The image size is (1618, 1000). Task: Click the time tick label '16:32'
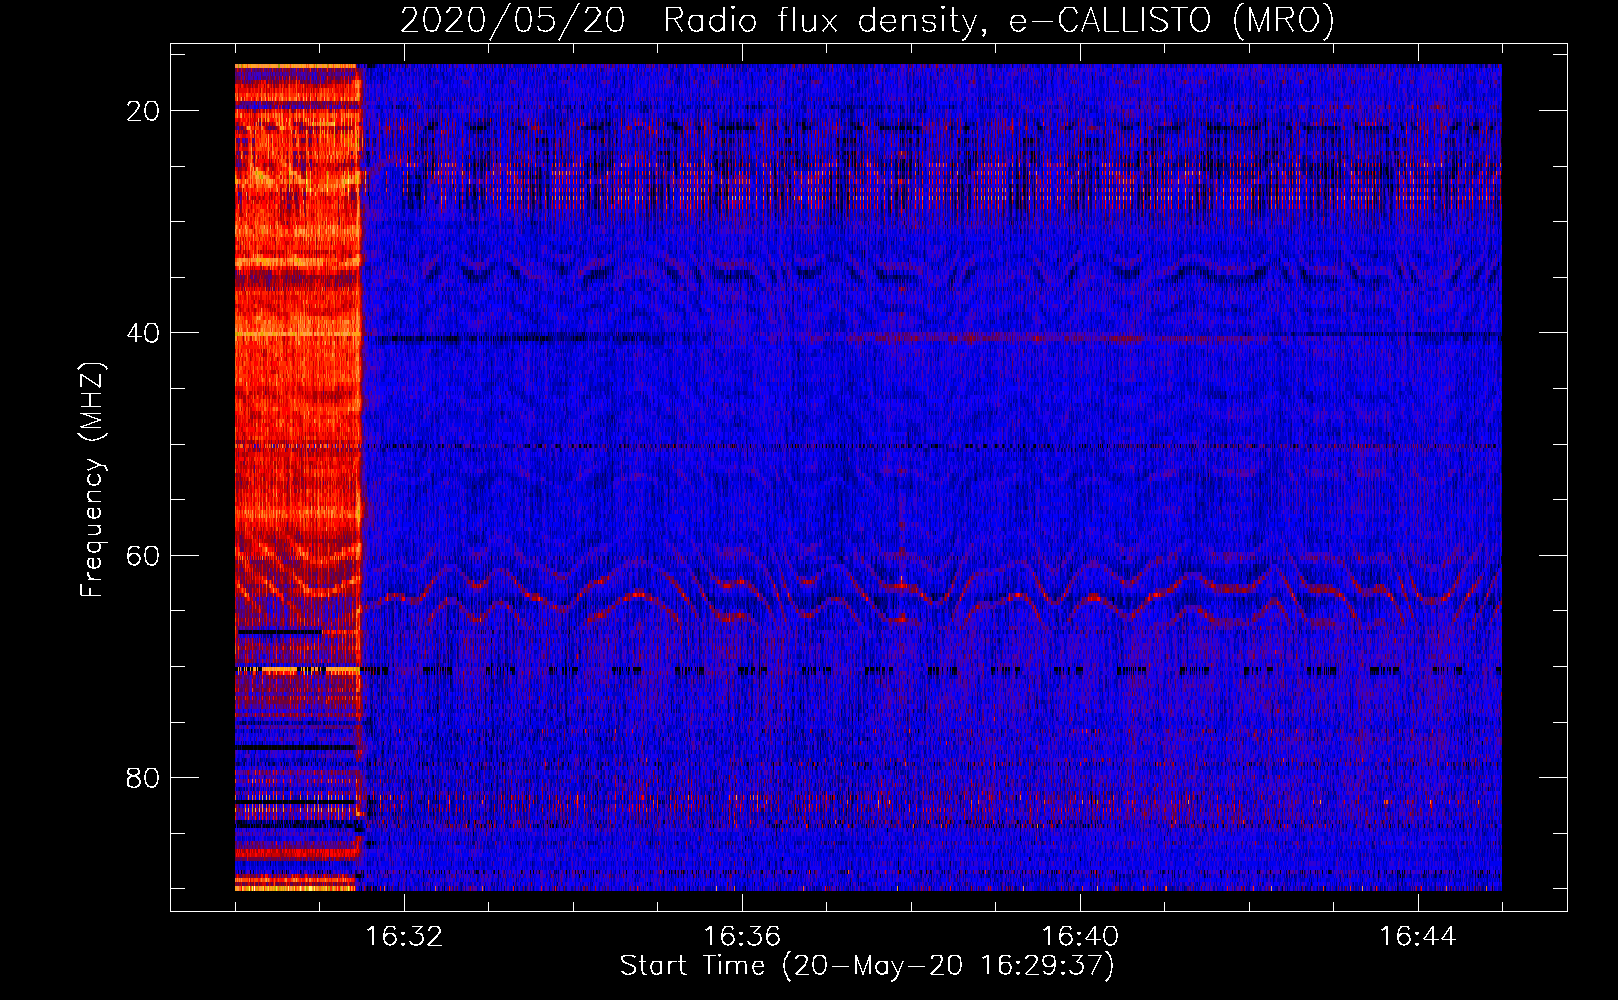404,937
